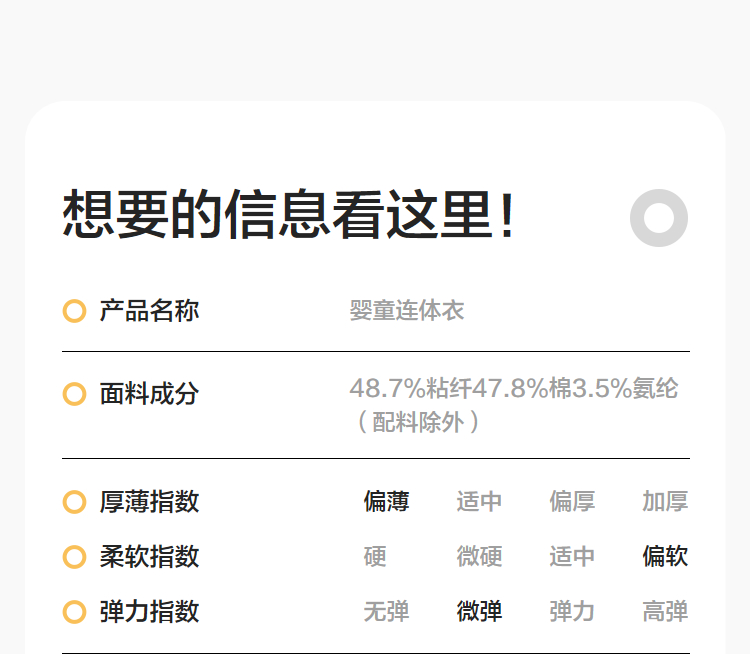The height and width of the screenshot is (654, 750).
Task: Select the 偏薄 thickness option
Action: pyautogui.click(x=386, y=501)
